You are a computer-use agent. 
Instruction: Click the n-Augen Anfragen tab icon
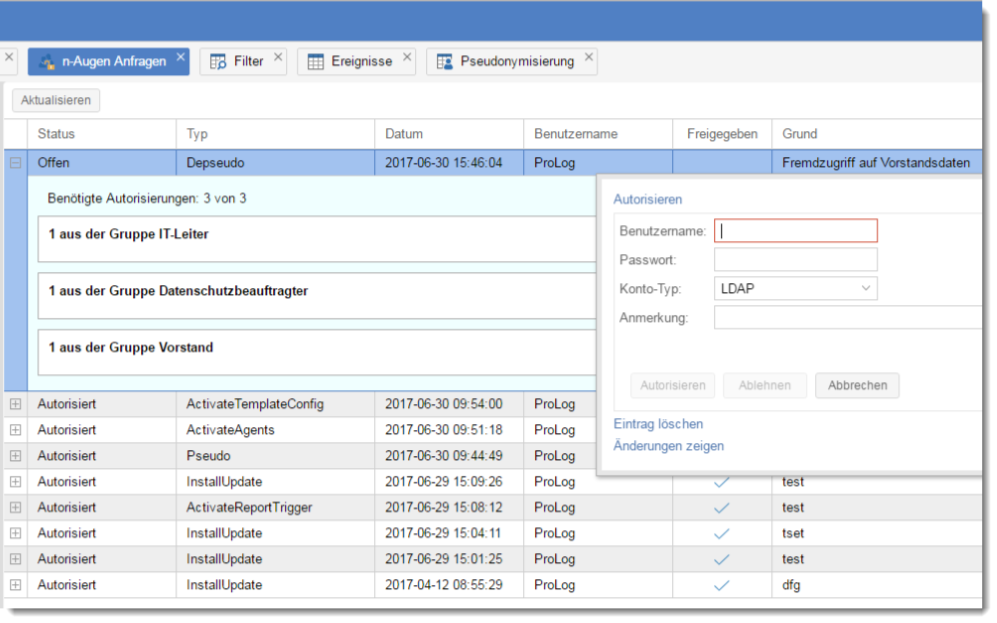coord(46,62)
